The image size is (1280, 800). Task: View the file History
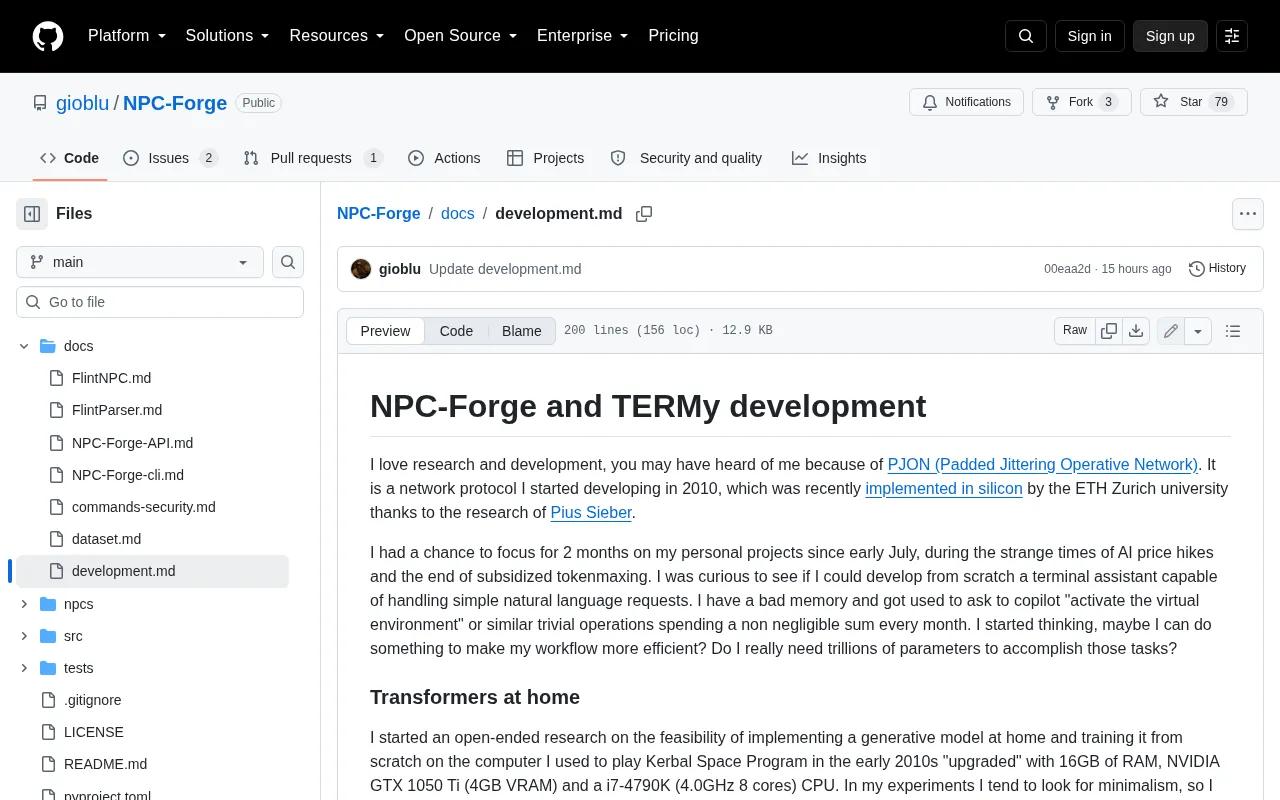(1217, 269)
